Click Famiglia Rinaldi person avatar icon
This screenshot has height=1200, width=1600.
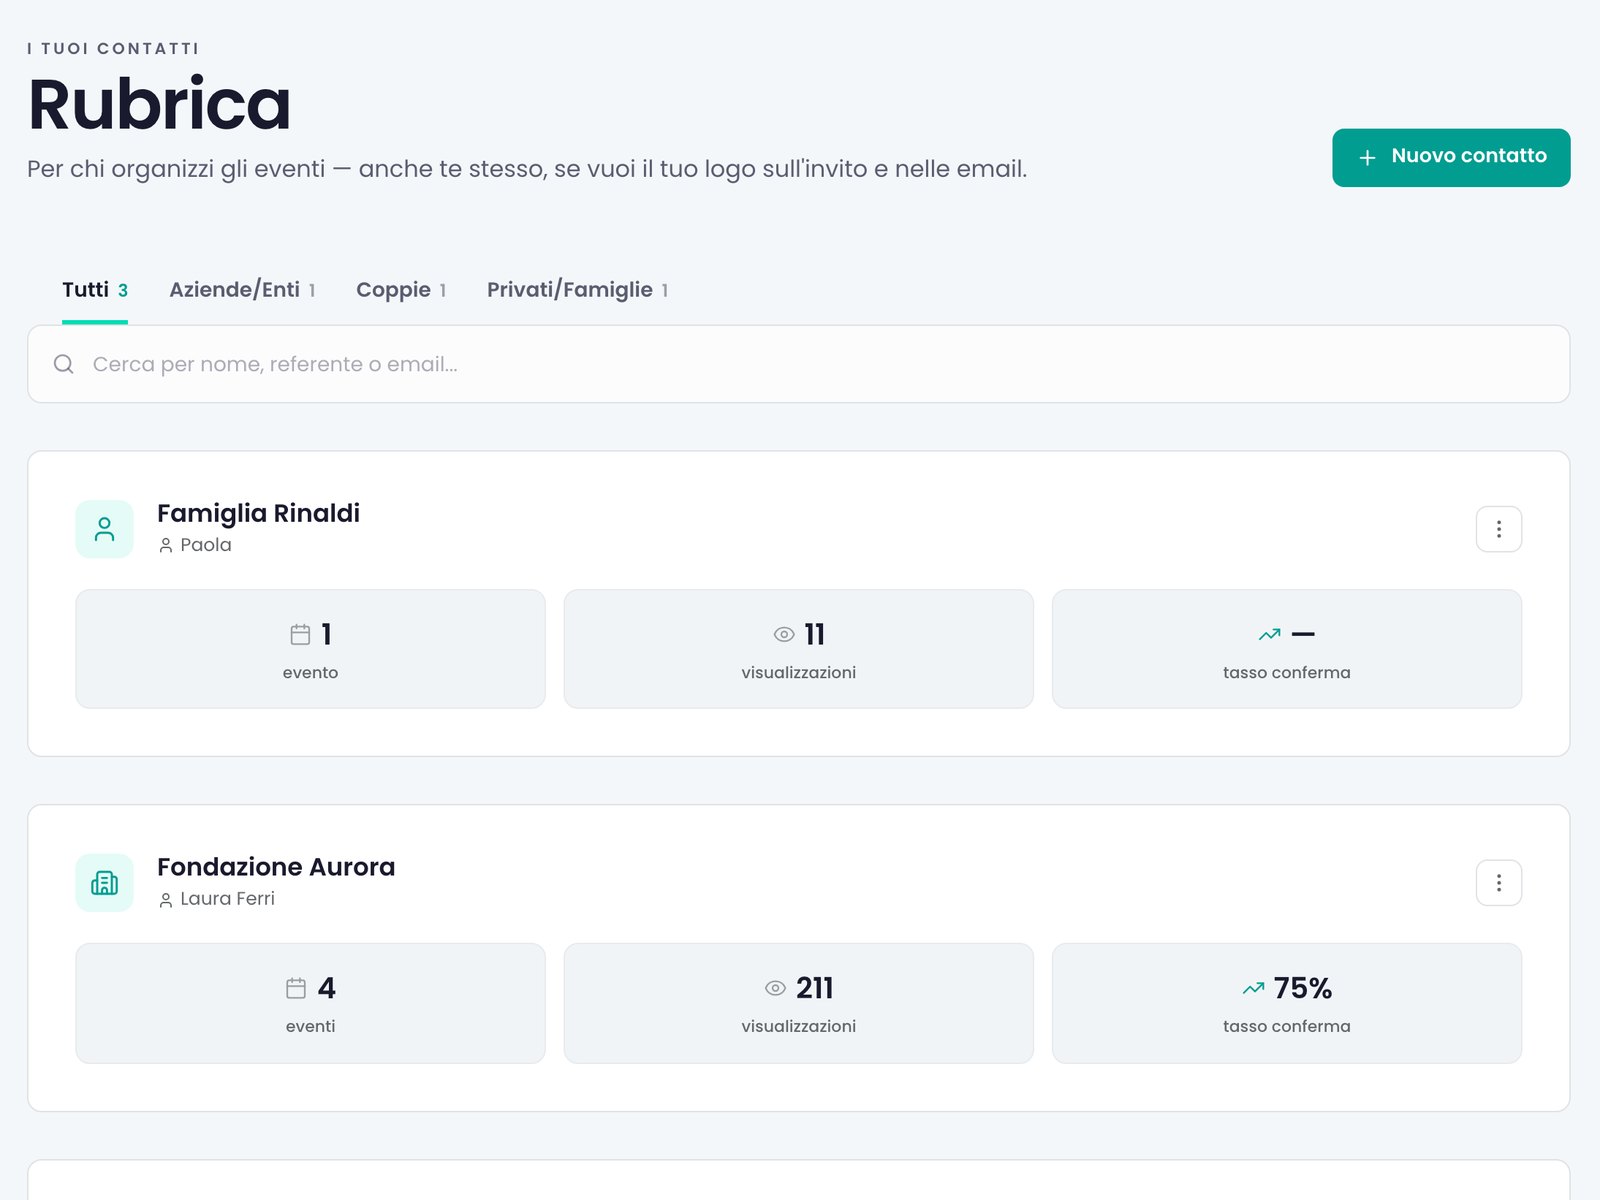104,529
